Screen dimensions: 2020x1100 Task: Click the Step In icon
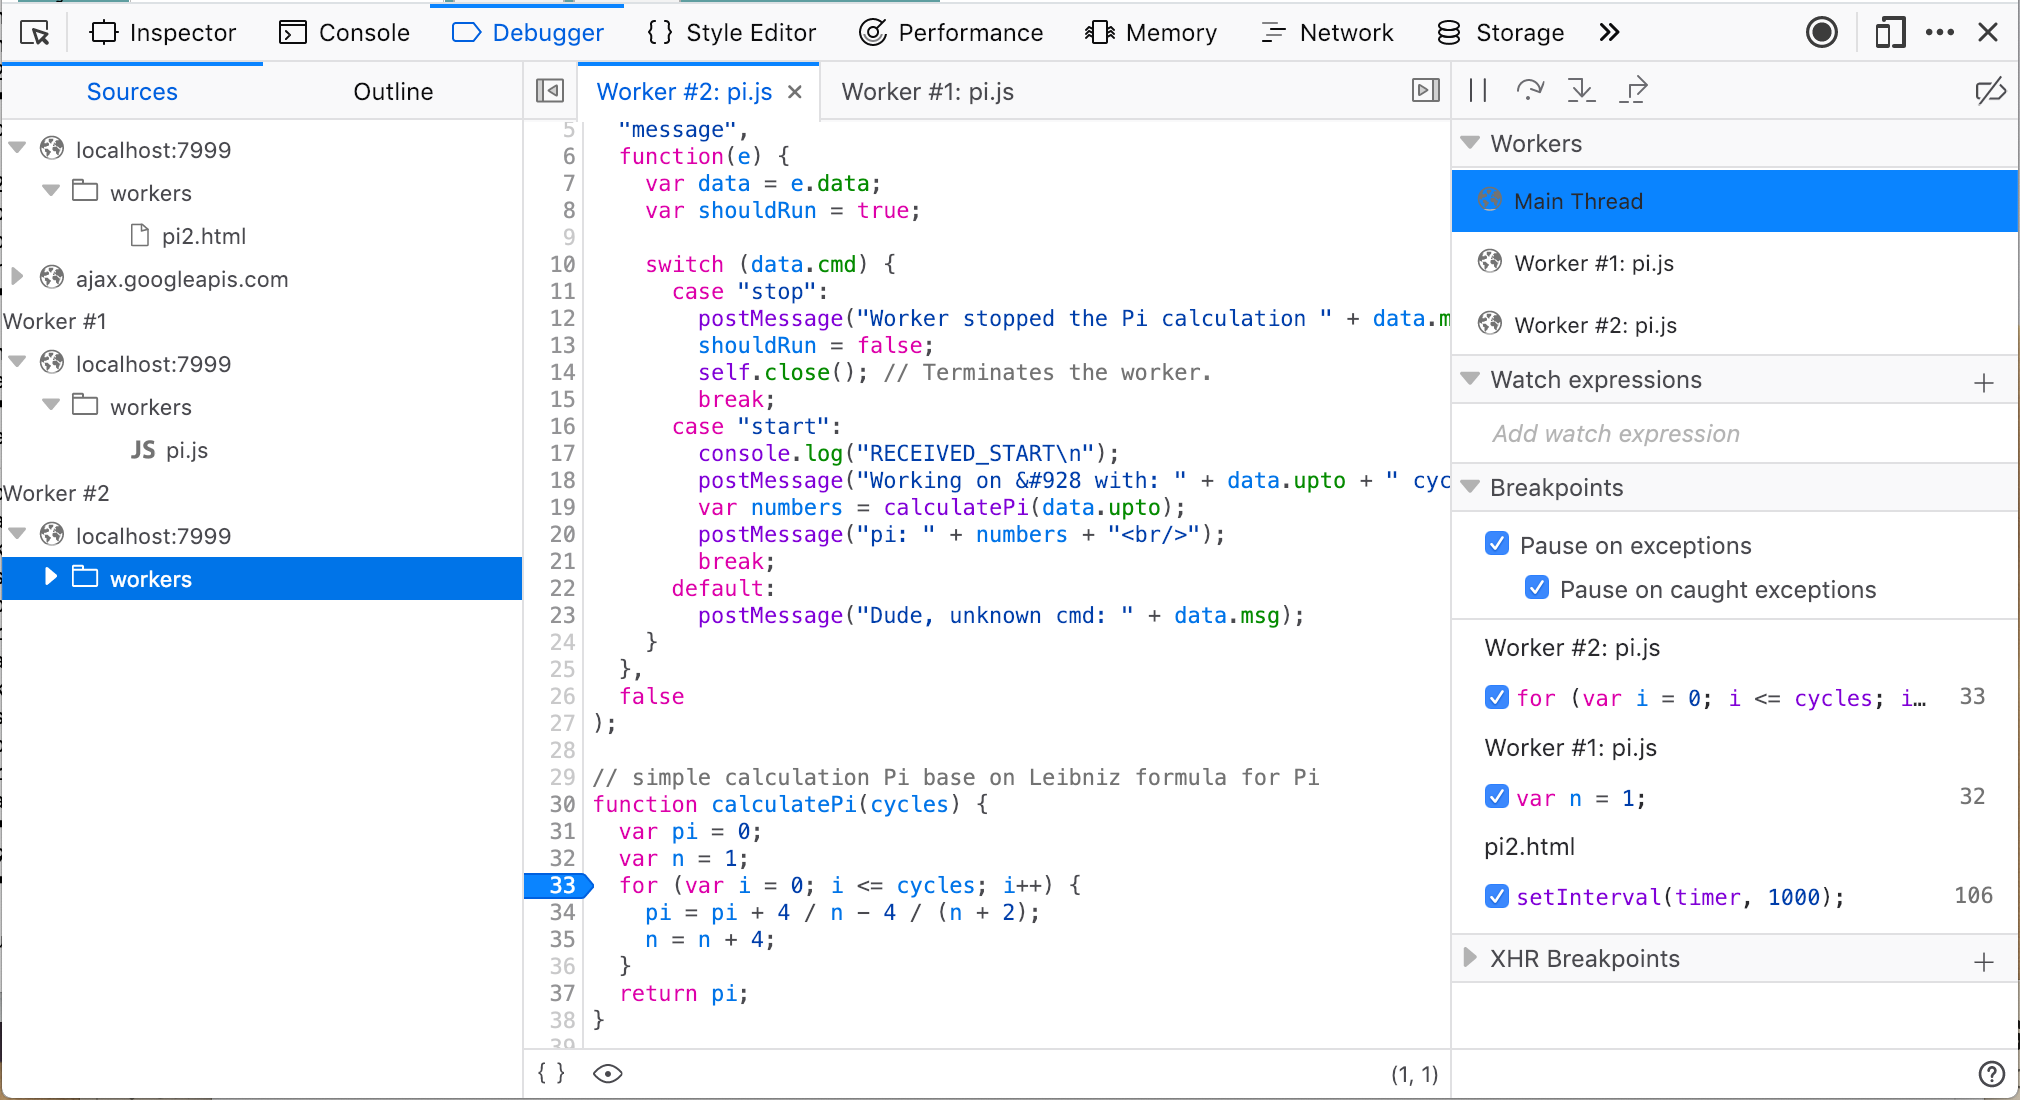pyautogui.click(x=1581, y=91)
